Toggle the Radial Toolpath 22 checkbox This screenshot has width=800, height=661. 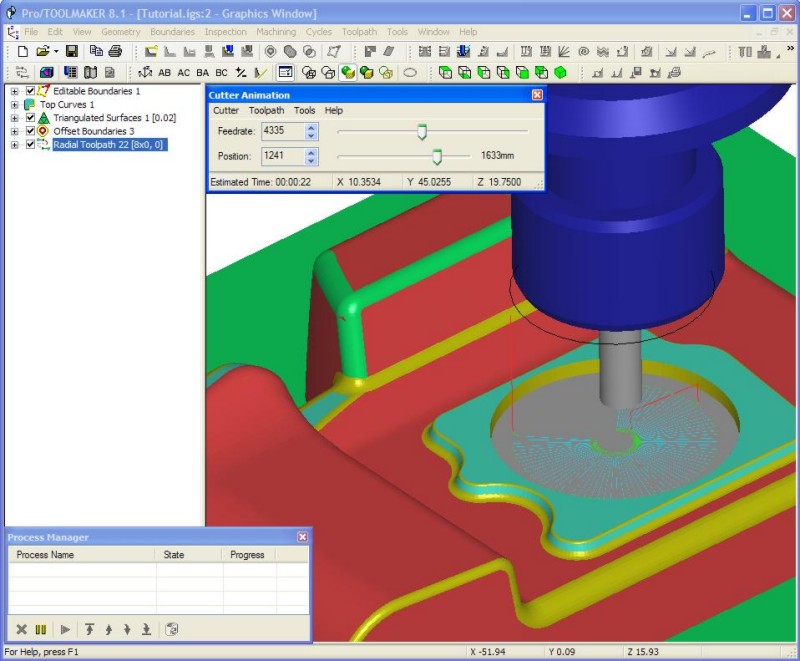30,144
